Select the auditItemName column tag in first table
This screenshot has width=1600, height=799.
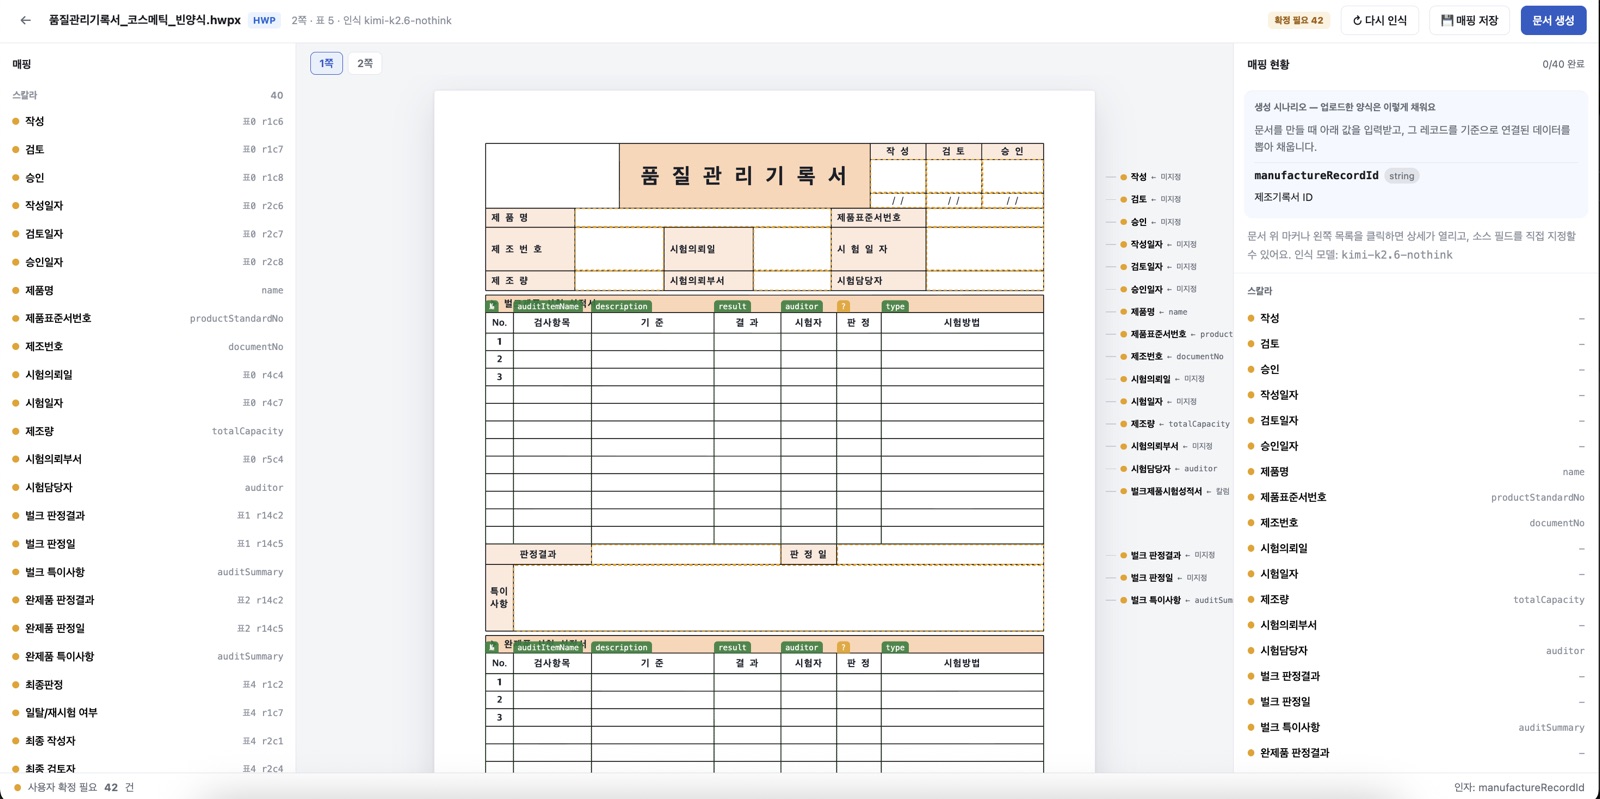(548, 307)
